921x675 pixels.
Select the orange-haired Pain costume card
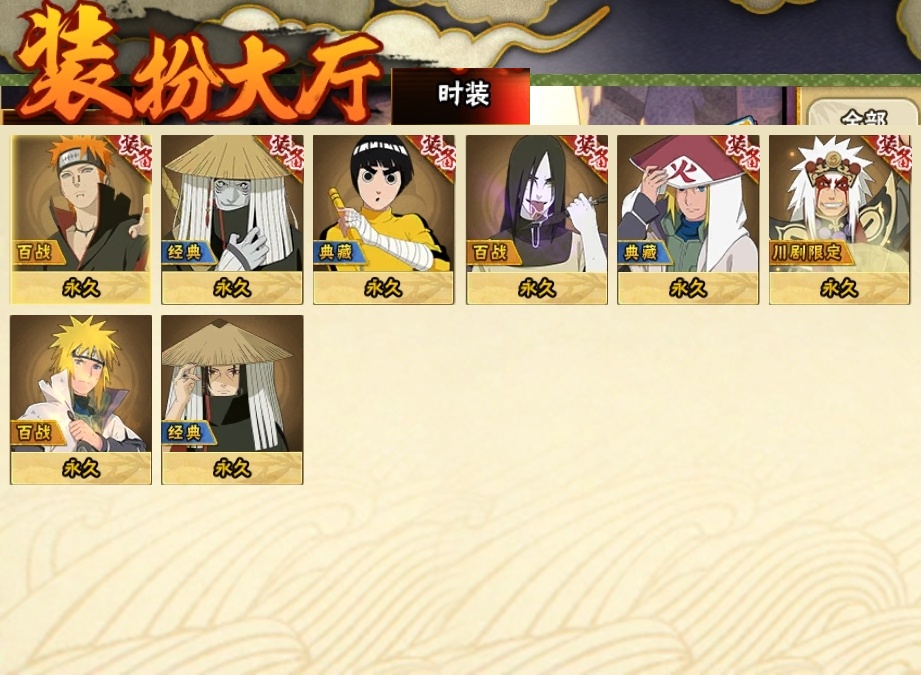(x=81, y=220)
